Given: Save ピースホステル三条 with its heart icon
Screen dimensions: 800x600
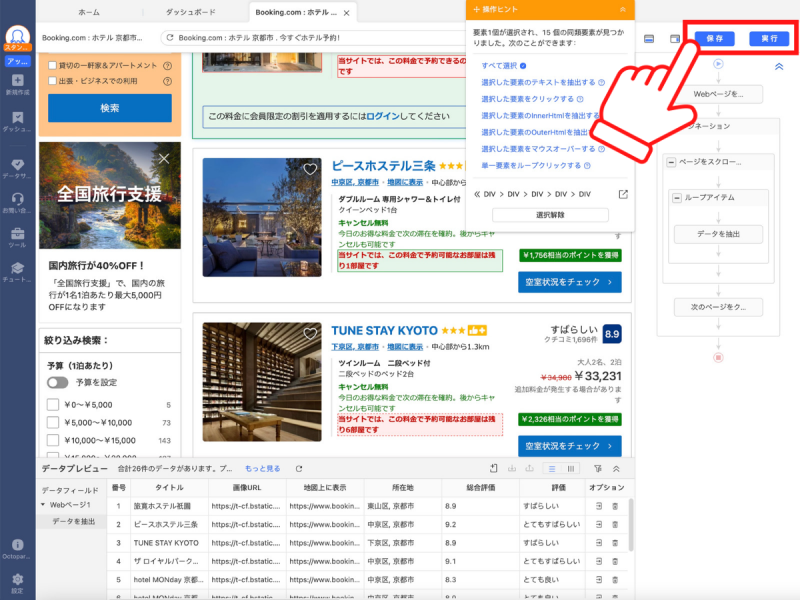Looking at the screenshot, I should [310, 169].
